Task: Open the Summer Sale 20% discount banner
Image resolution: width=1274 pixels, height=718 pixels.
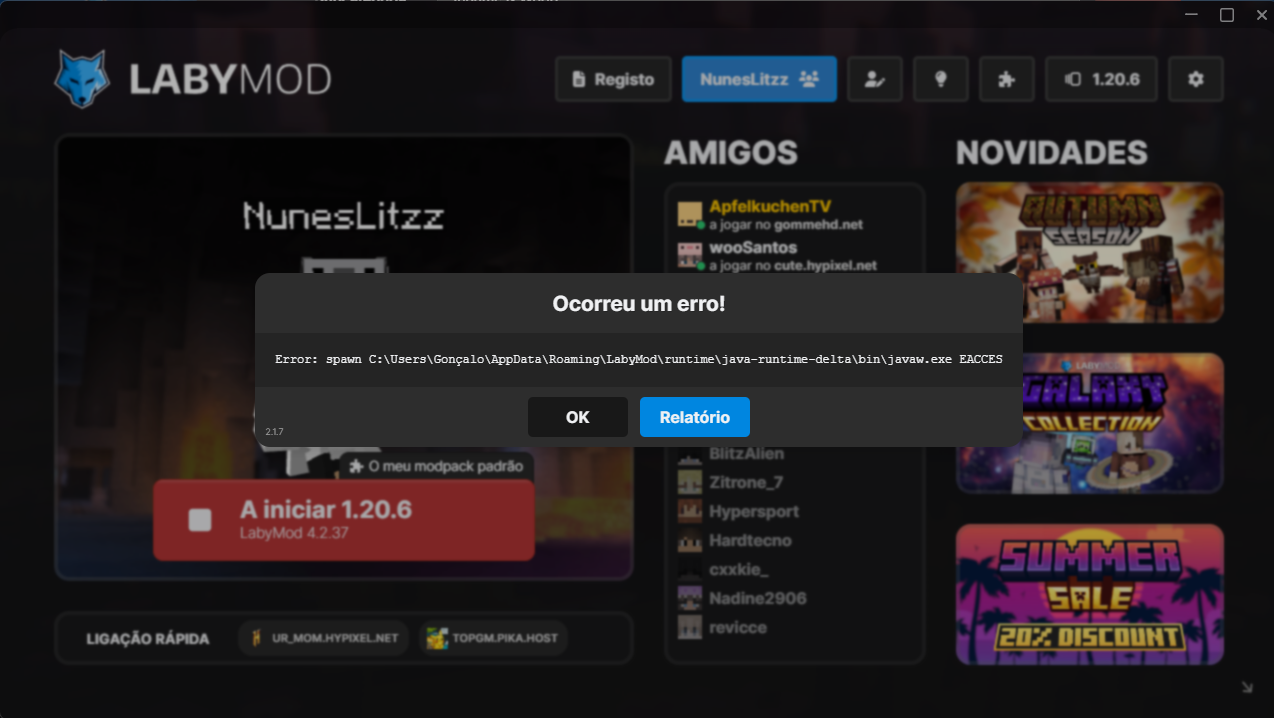Action: click(x=1090, y=594)
